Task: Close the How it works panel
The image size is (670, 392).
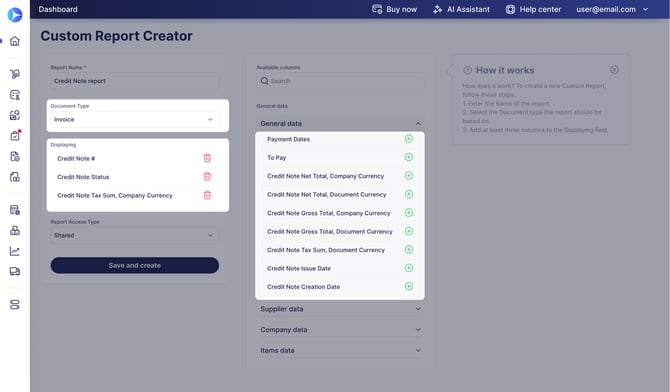Action: tap(614, 70)
